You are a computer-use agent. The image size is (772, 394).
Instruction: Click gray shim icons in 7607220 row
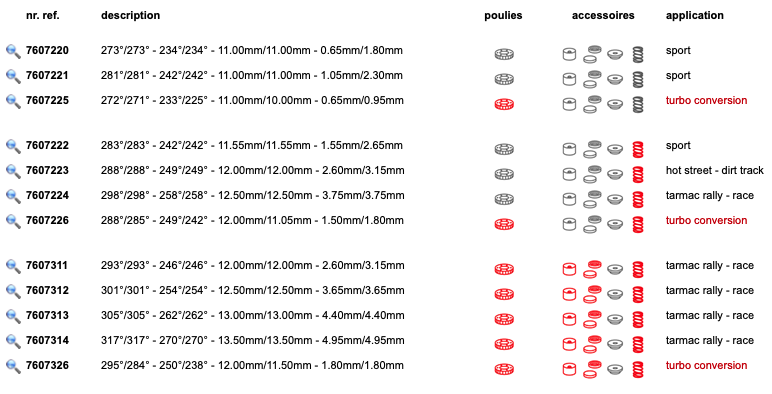click(592, 54)
